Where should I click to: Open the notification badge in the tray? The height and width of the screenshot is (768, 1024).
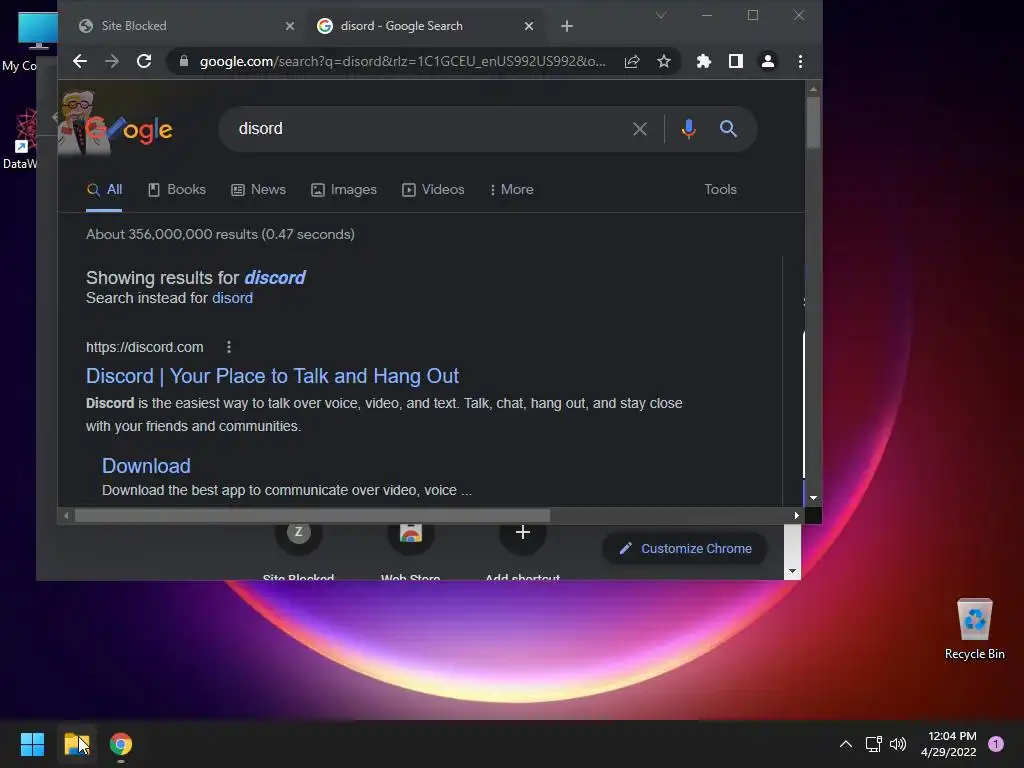click(996, 744)
